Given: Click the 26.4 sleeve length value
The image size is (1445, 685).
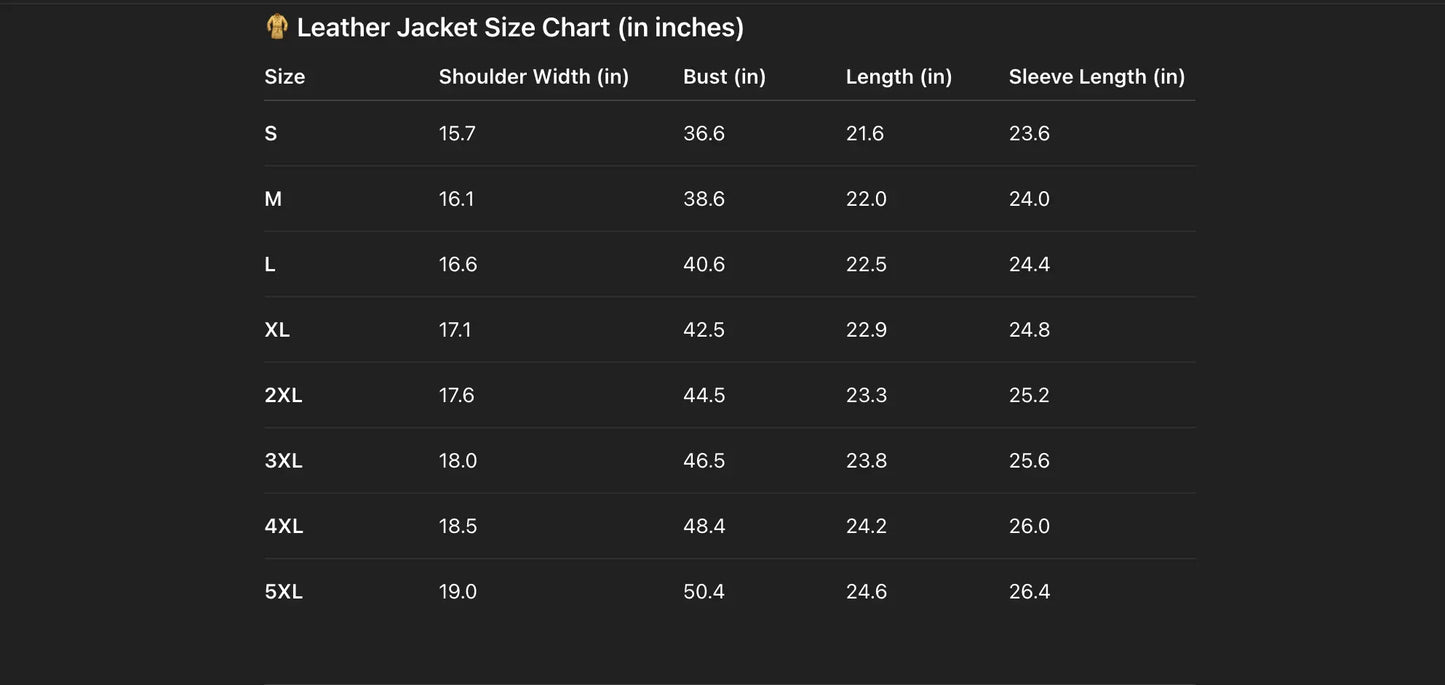Looking at the screenshot, I should click(x=1029, y=592).
